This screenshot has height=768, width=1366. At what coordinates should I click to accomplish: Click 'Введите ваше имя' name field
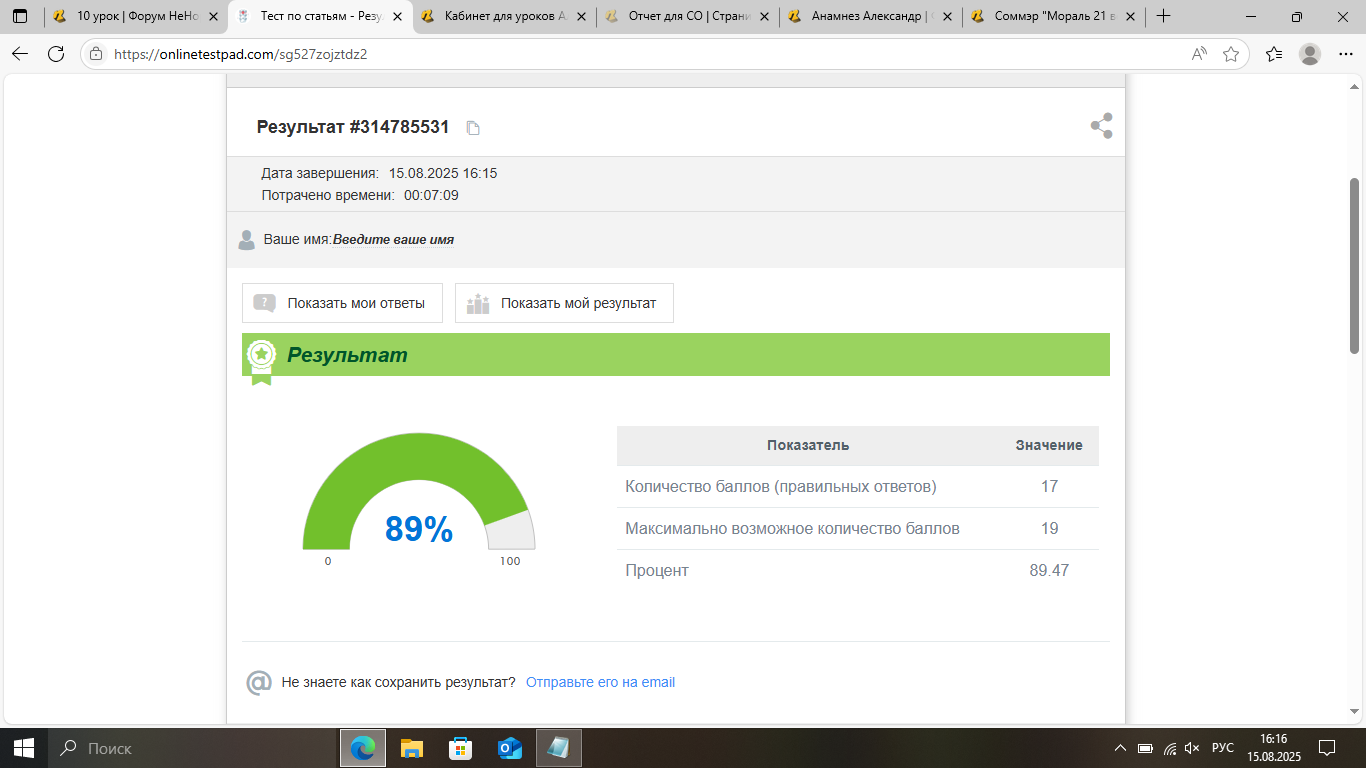pyautogui.click(x=393, y=240)
